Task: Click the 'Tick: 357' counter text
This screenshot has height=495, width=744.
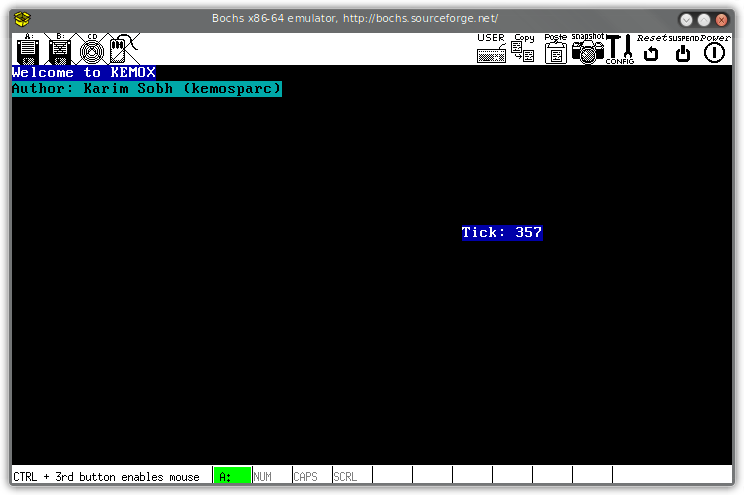Action: point(502,233)
